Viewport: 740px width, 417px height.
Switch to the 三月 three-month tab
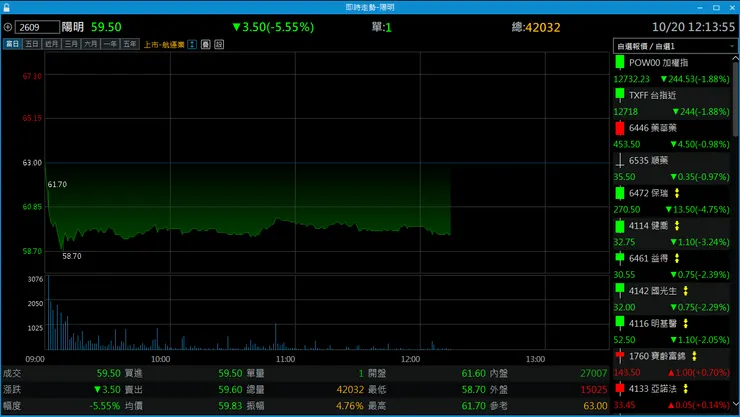[71, 44]
